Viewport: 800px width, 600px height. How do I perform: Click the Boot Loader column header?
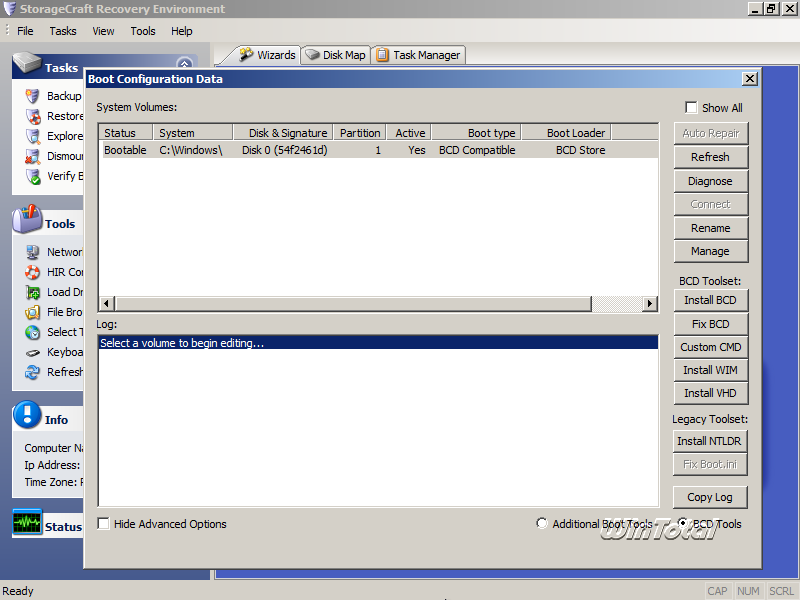566,133
